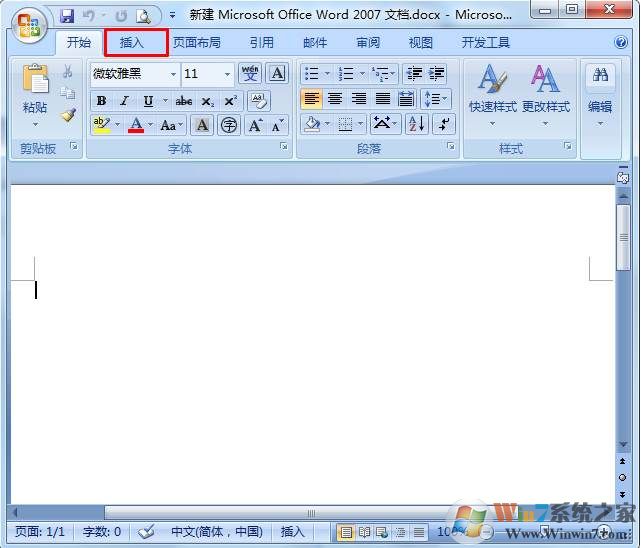643x548 pixels.
Task: Launch 字体 dialog from group corner
Action: 283,146
